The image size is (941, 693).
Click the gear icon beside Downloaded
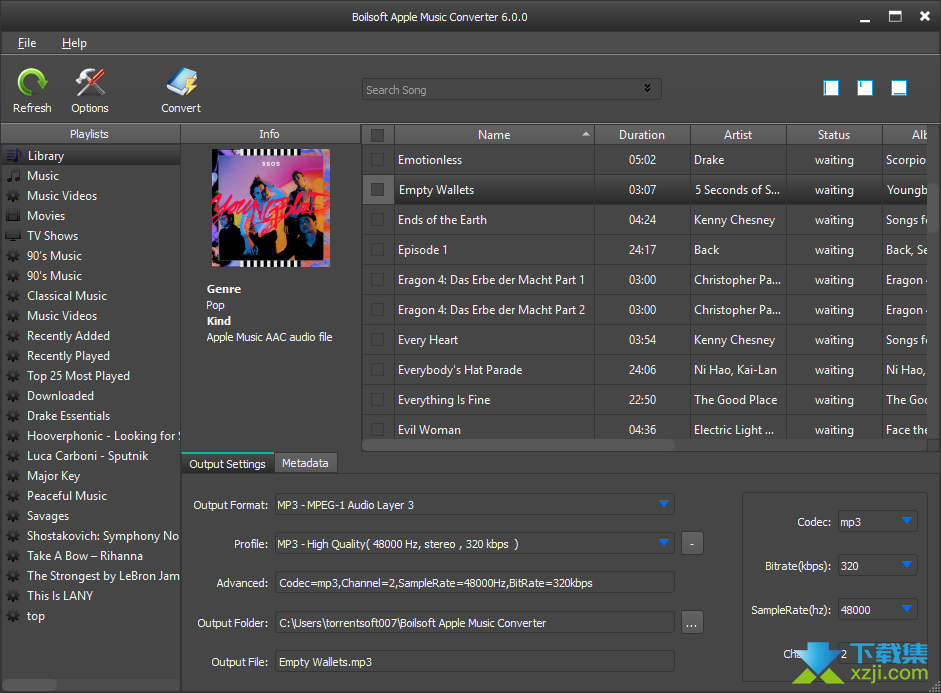pos(13,396)
